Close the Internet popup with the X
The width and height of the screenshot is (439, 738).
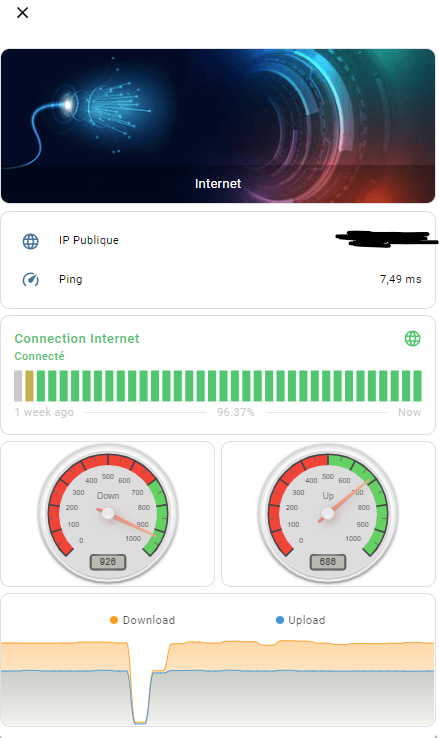tap(23, 13)
